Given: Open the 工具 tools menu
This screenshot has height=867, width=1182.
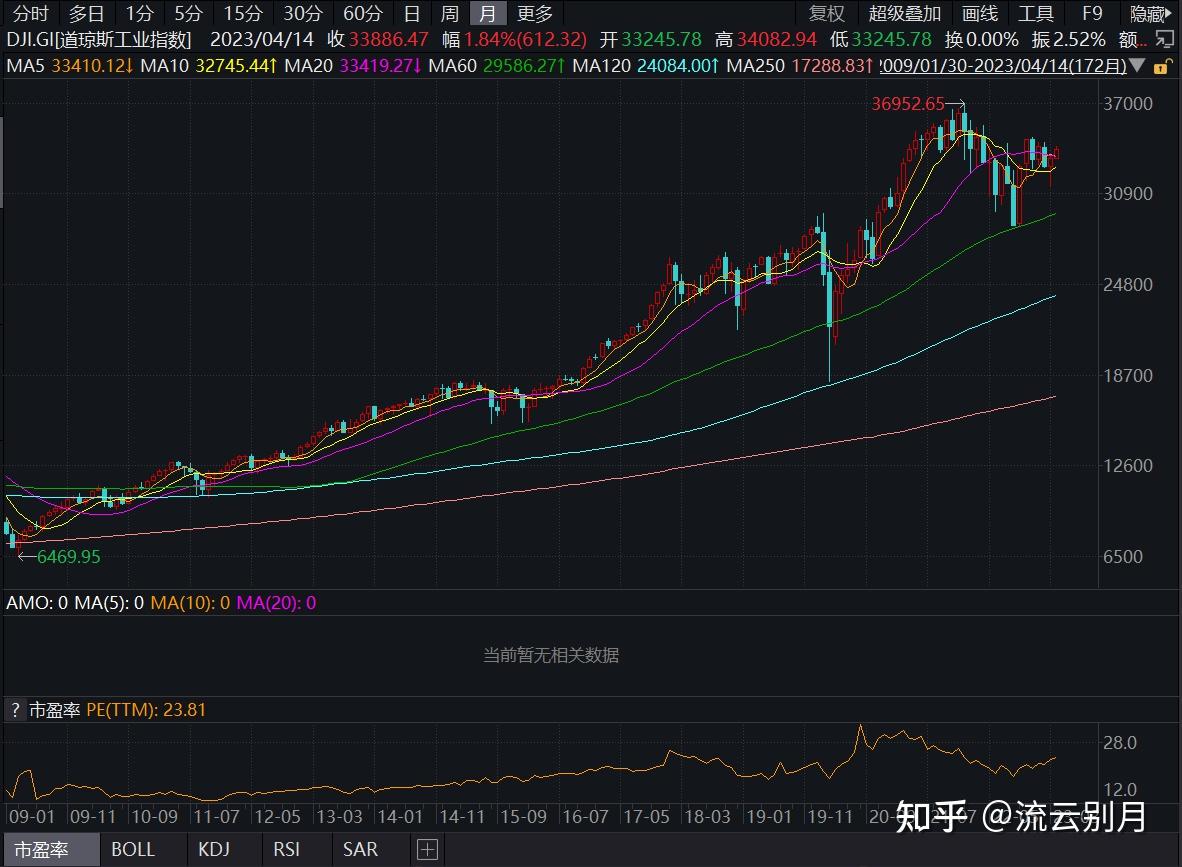Looking at the screenshot, I should point(1036,13).
